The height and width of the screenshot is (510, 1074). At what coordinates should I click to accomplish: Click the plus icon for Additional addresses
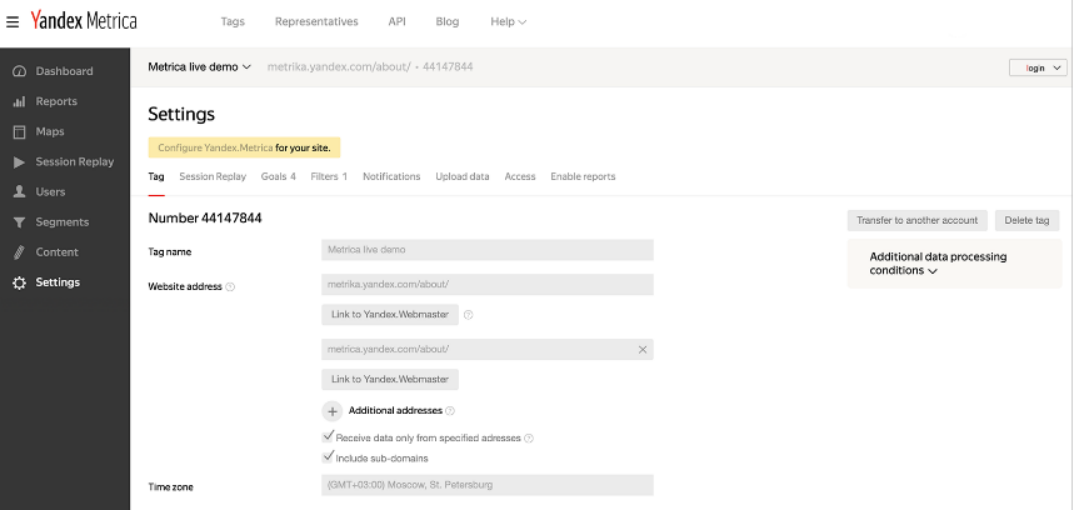pyautogui.click(x=333, y=410)
